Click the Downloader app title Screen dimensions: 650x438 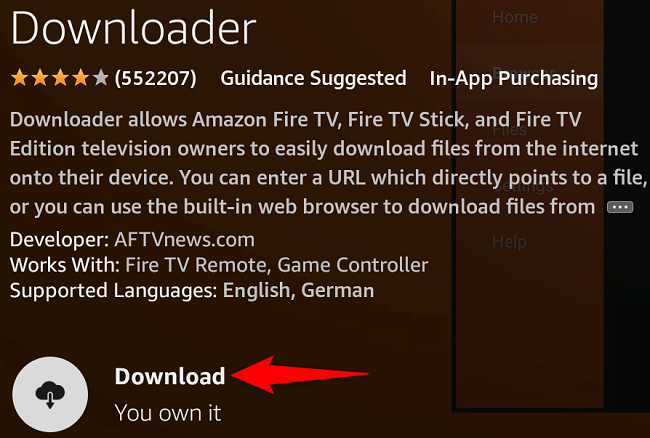point(133,28)
